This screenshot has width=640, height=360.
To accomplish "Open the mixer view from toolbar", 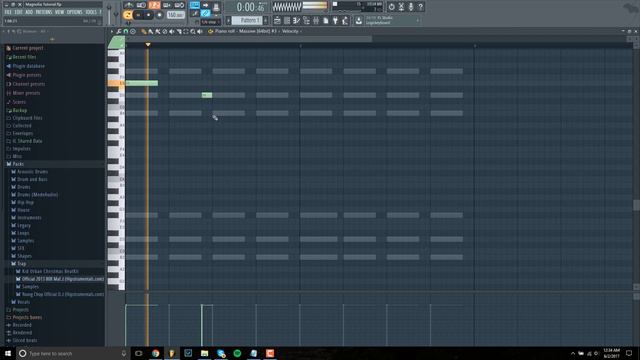I will click(x=316, y=20).
